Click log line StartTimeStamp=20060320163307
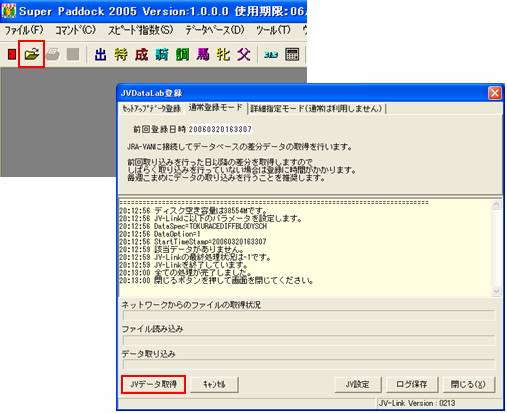The width and height of the screenshot is (507, 413). [x=193, y=242]
